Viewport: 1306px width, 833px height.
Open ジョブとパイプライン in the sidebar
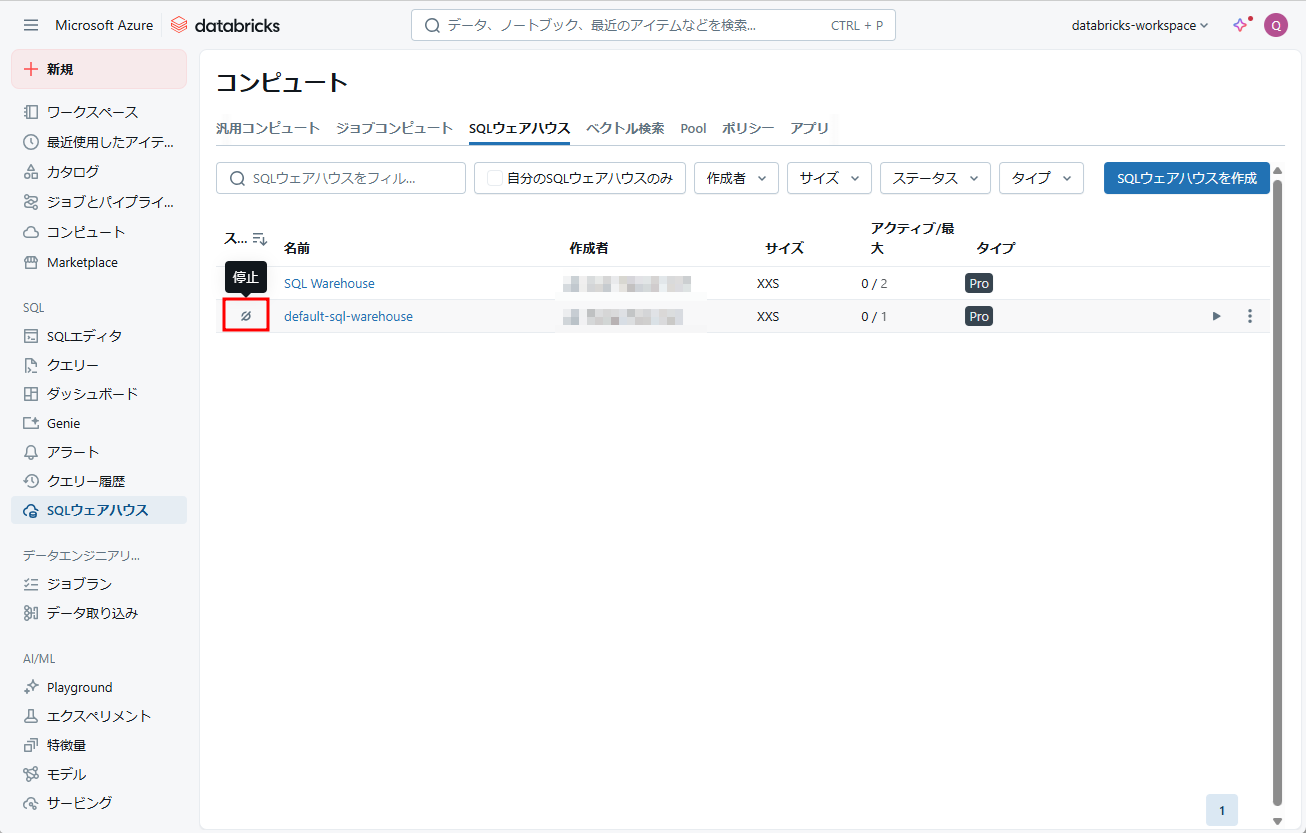(x=99, y=202)
